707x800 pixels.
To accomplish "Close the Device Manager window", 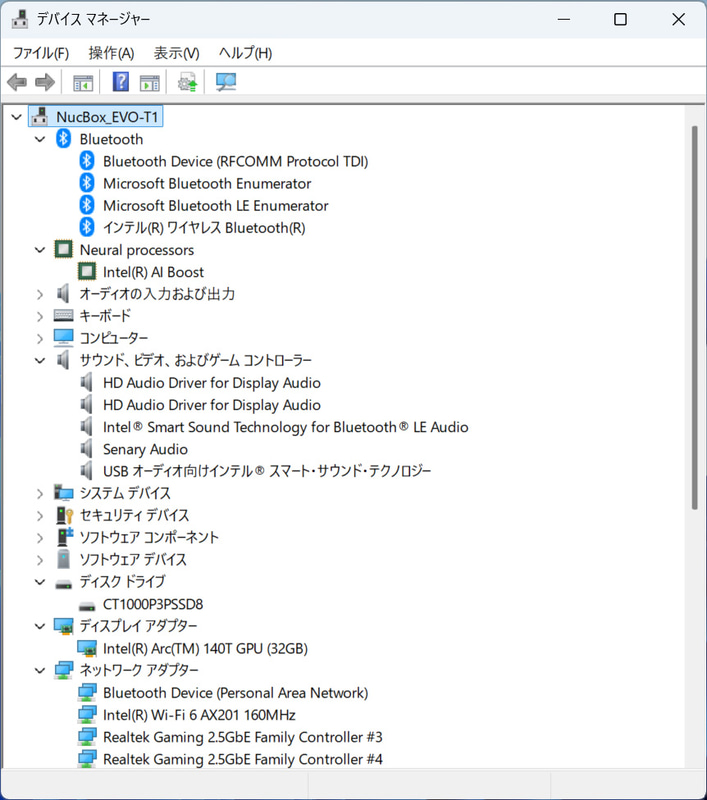I will point(678,19).
